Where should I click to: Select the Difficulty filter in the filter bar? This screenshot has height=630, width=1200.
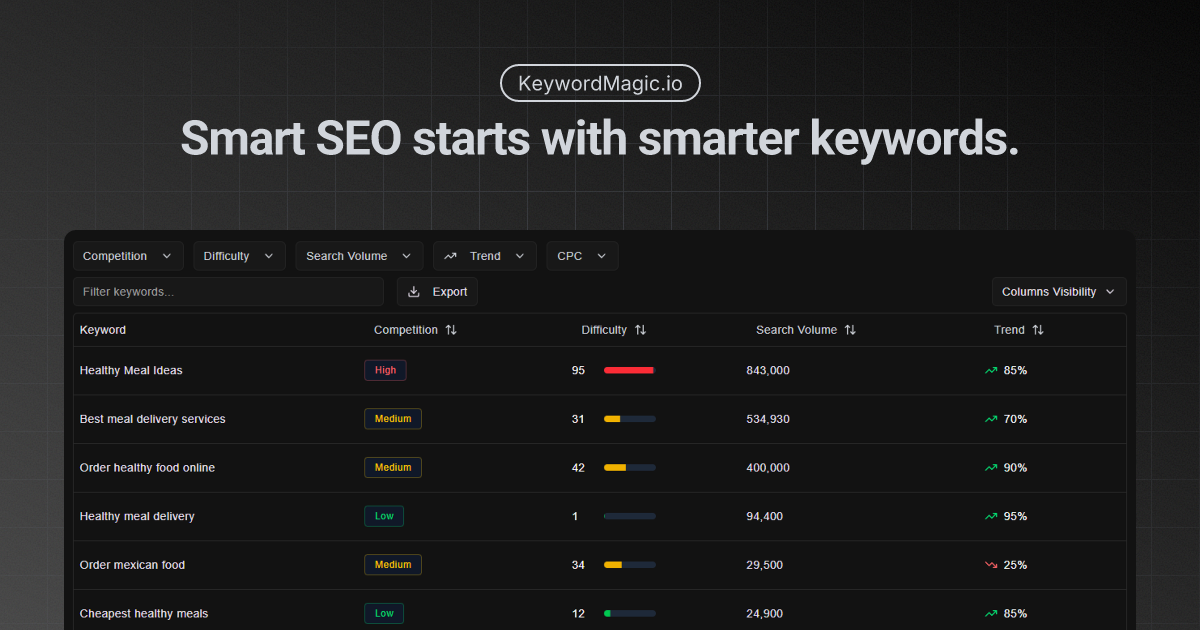point(238,256)
